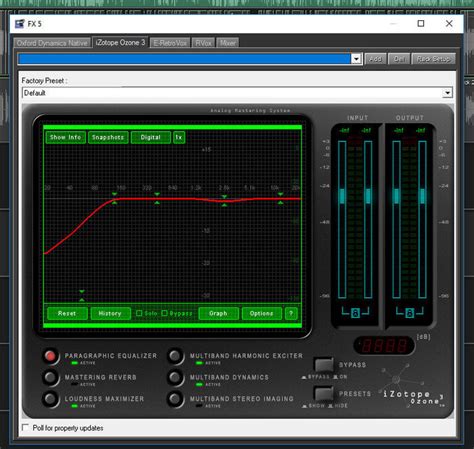Maximize the FX 5 window
The image size is (474, 449).
(421, 24)
